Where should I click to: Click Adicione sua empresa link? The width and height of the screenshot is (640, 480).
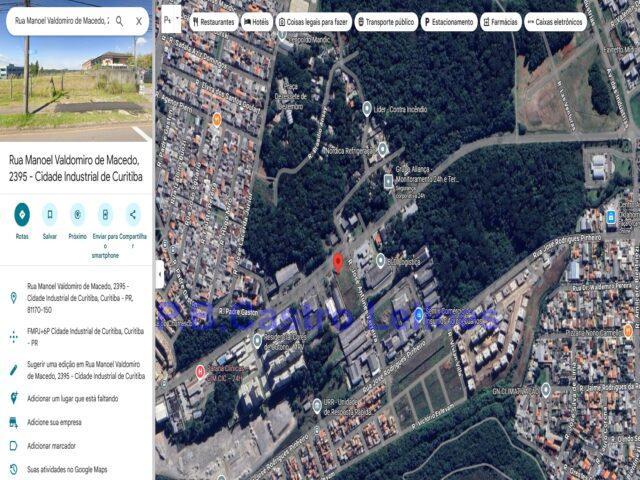point(54,422)
